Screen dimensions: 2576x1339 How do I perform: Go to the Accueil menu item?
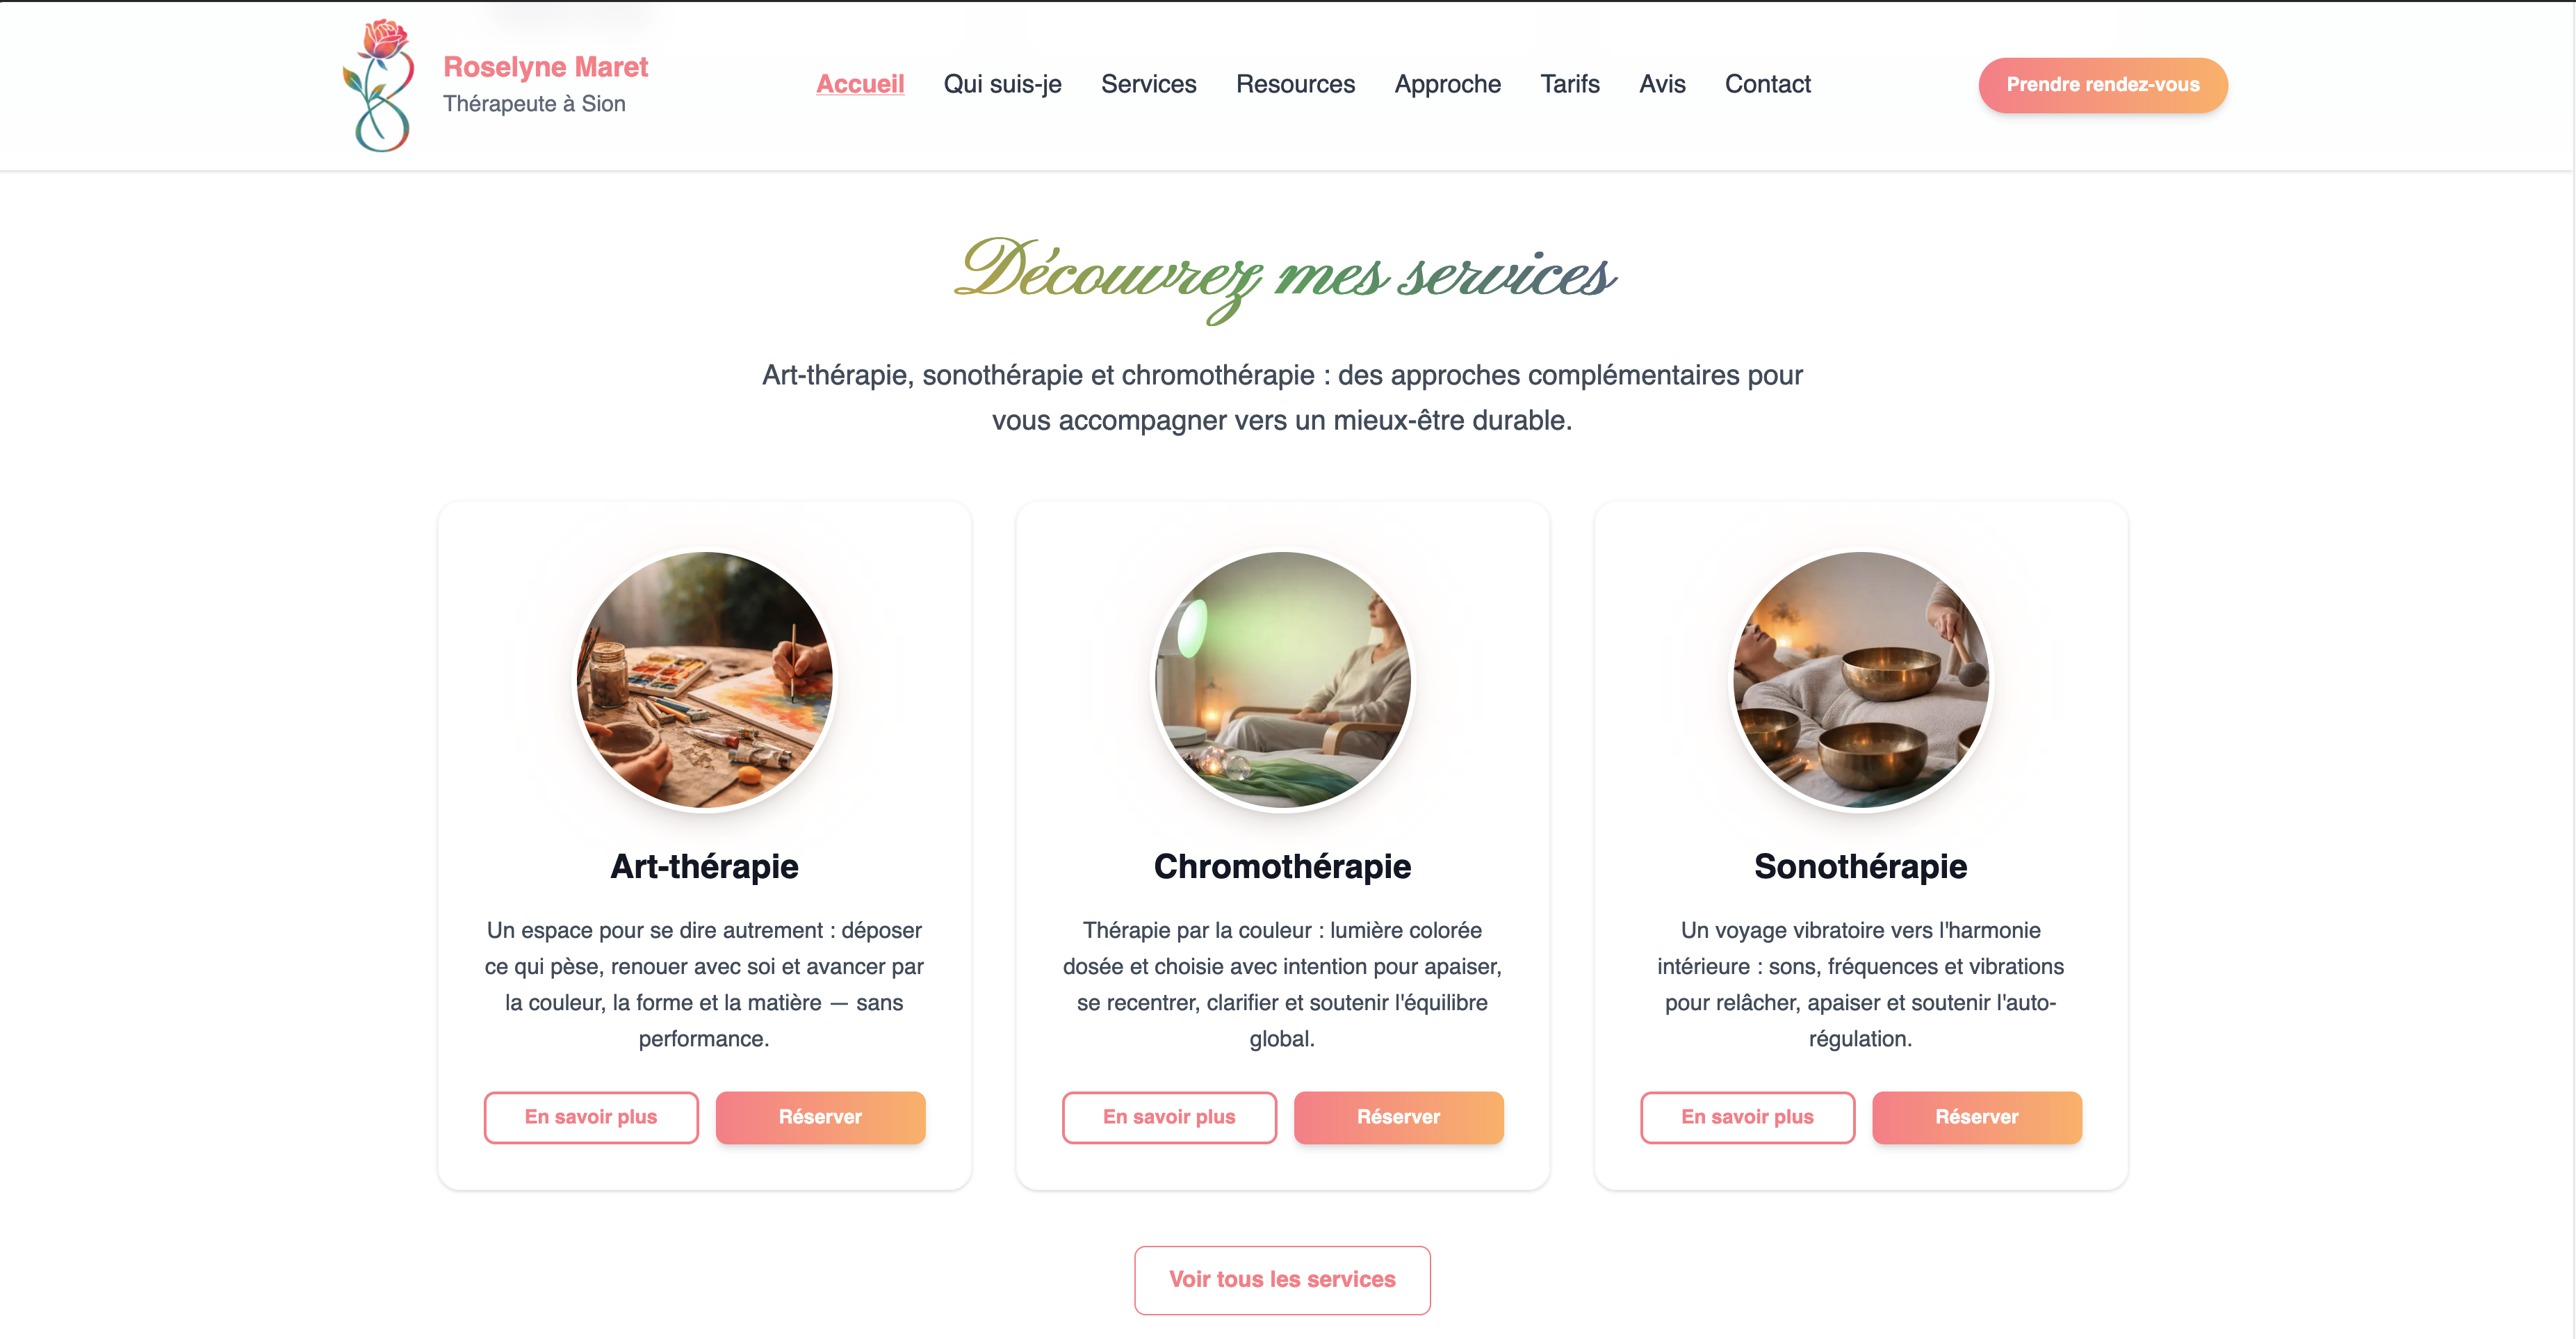[860, 84]
